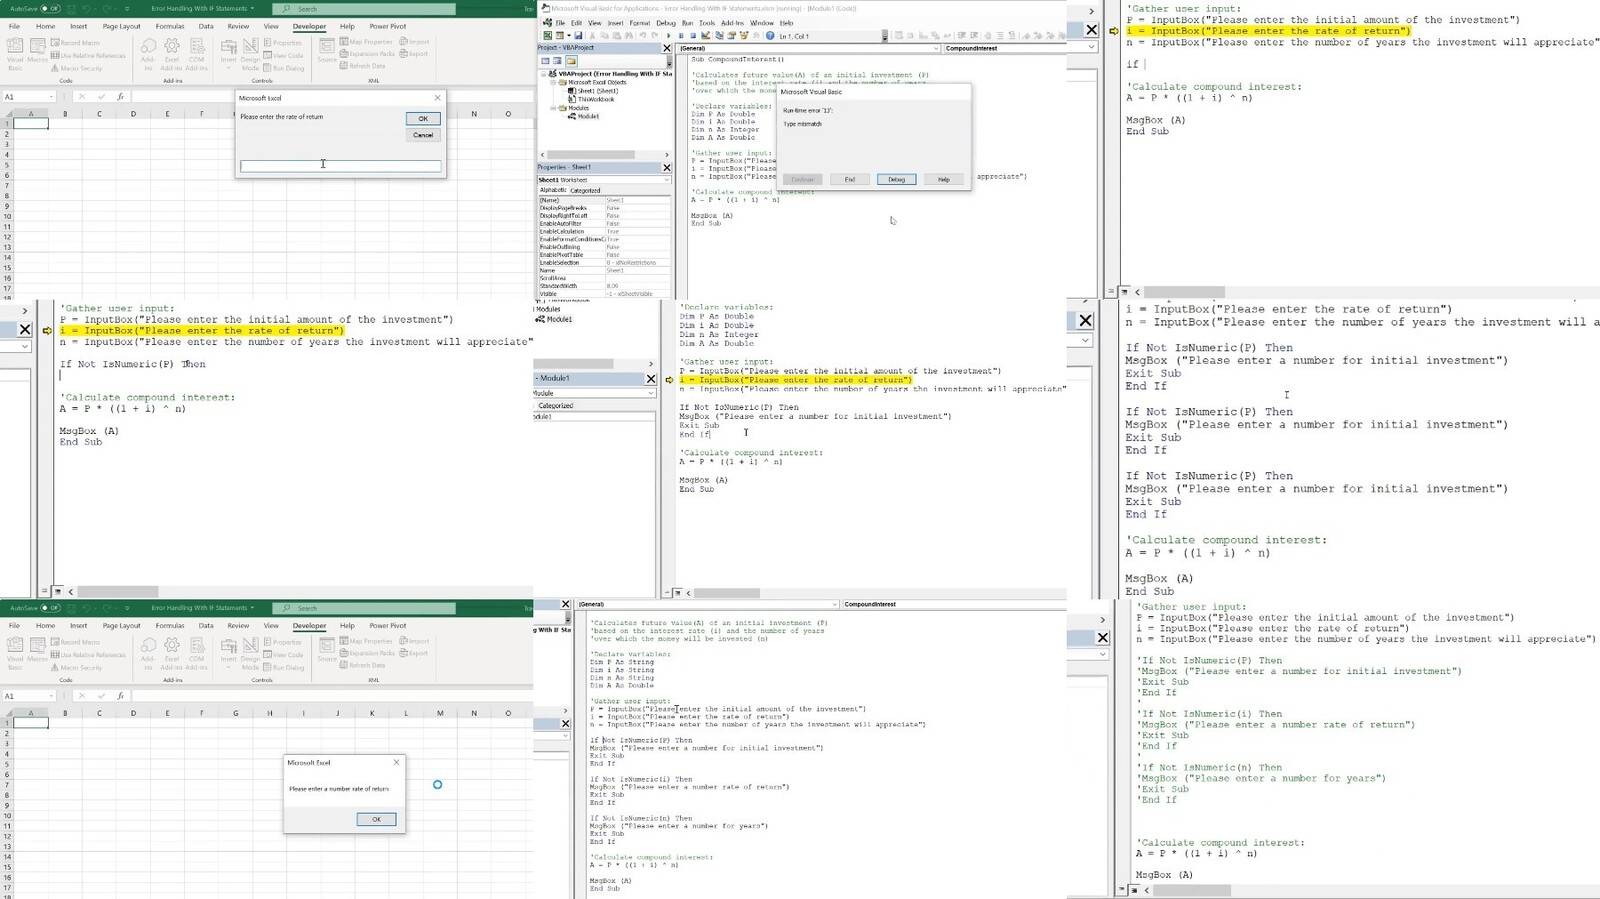Click the blue Help question-mark icon in the VBA toolbar
The width and height of the screenshot is (1600, 899).
pos(770,36)
